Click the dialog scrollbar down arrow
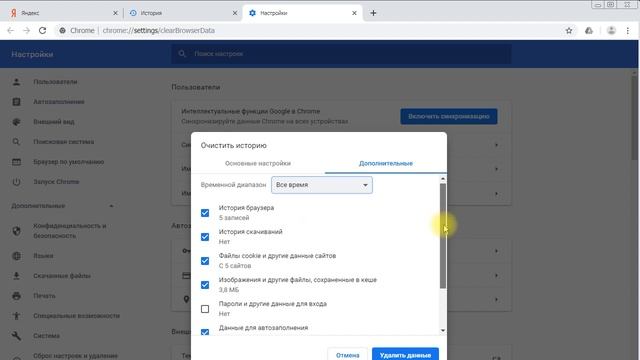 click(x=443, y=331)
